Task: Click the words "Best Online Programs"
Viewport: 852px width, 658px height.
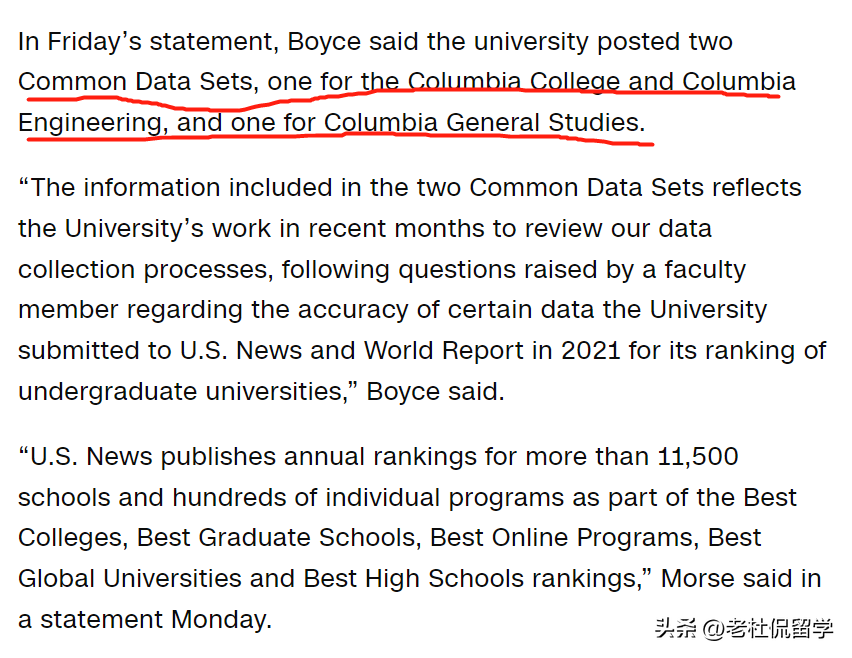Action: [x=562, y=538]
